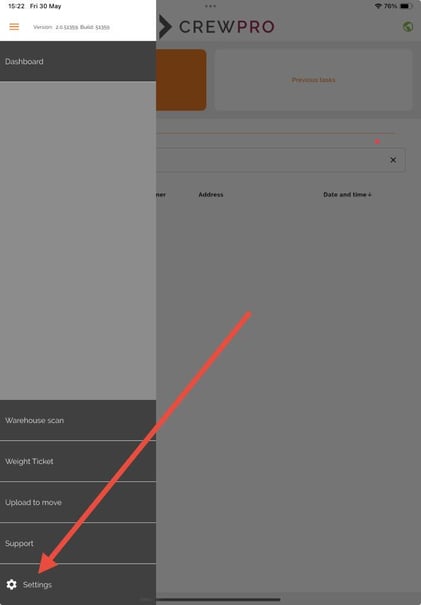This screenshot has height=605, width=421.
Task: Open Warehouse scan menu item
Action: click(x=78, y=420)
